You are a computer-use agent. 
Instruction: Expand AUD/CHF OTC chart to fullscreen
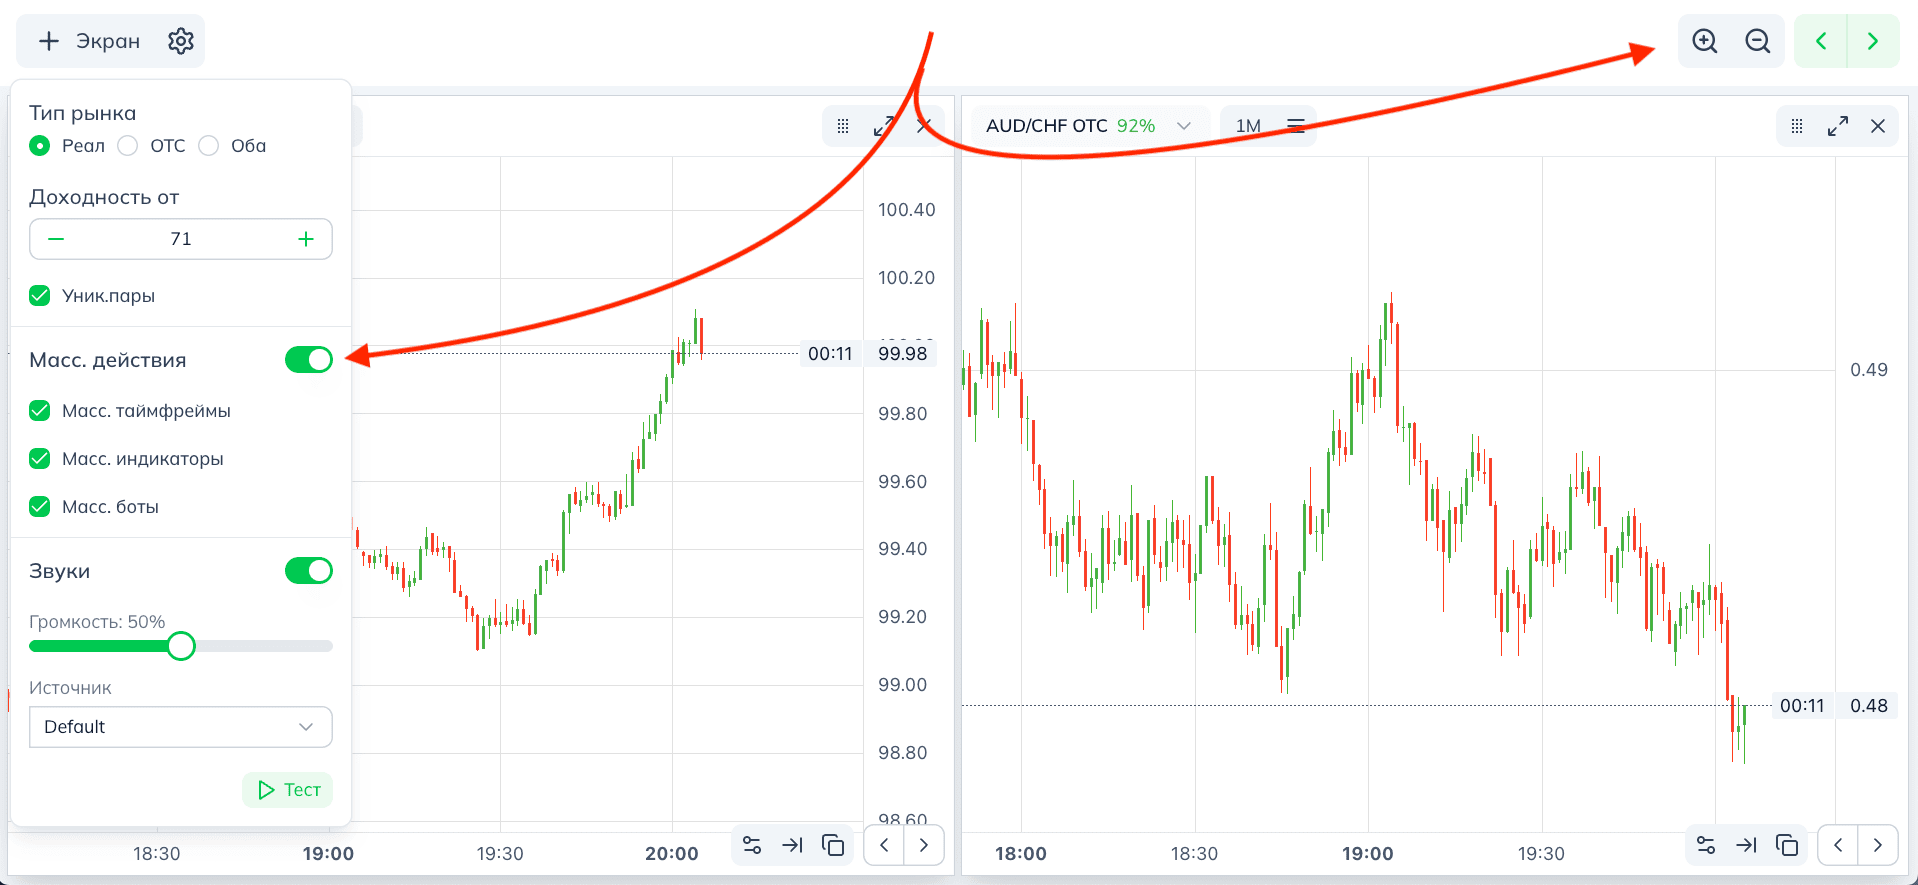coord(1837,126)
